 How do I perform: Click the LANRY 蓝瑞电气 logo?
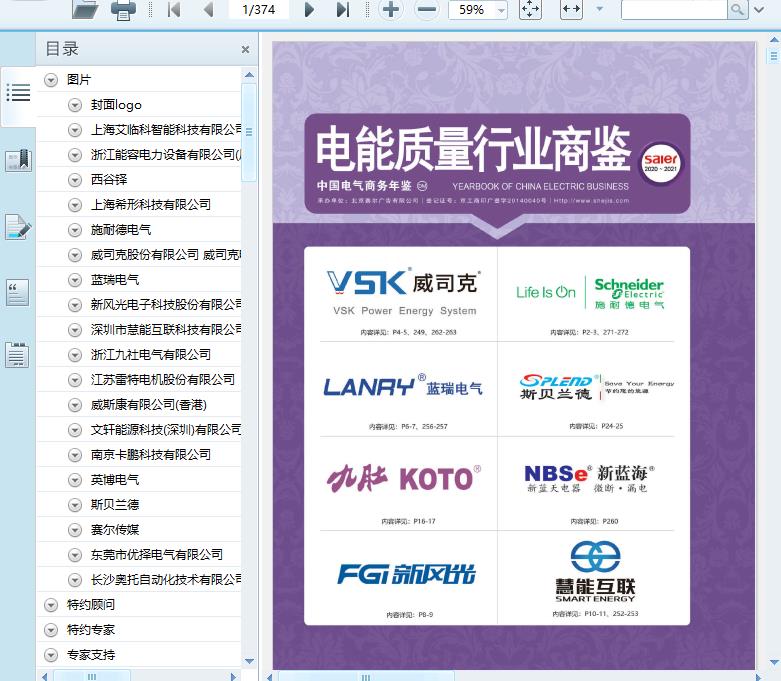point(403,385)
